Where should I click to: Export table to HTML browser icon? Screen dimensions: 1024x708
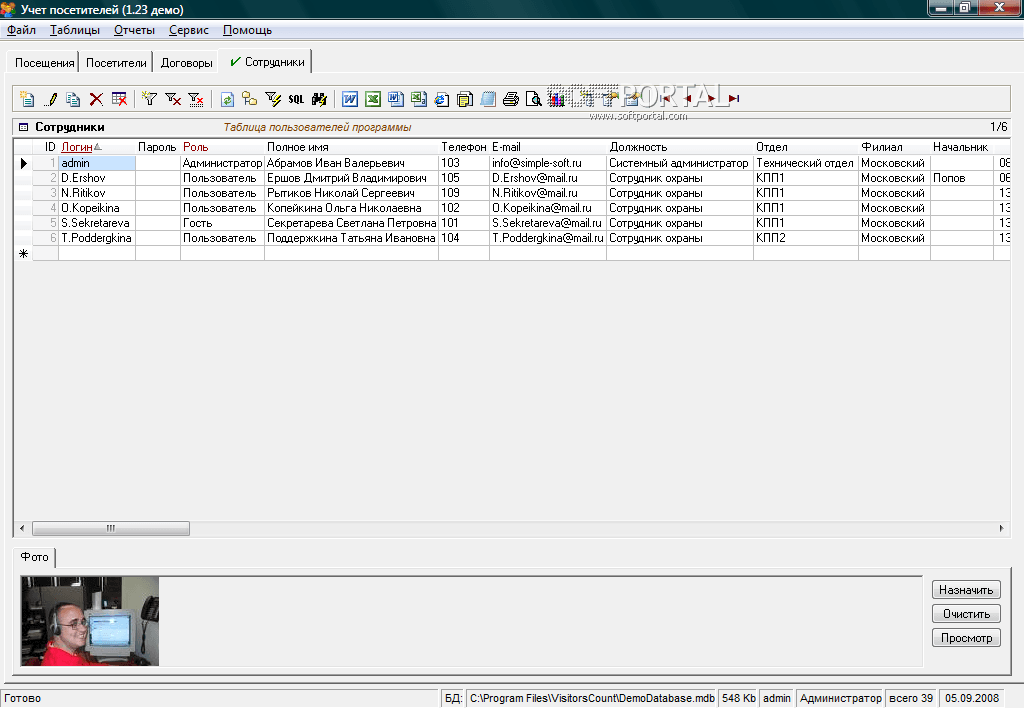441,99
